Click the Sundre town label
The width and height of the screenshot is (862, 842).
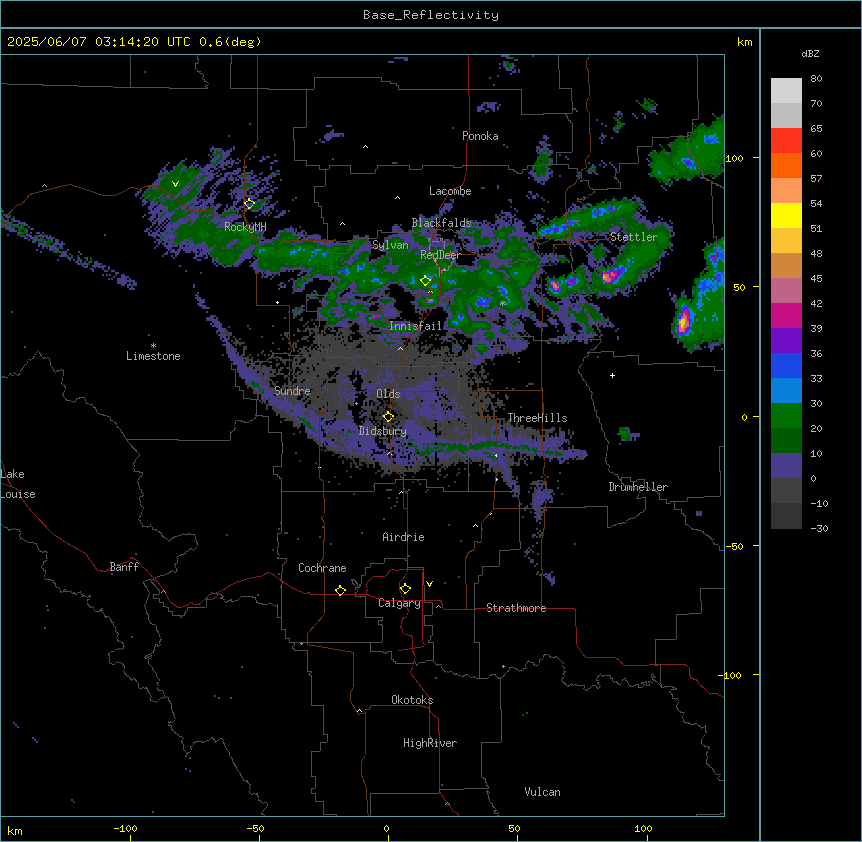(x=292, y=391)
